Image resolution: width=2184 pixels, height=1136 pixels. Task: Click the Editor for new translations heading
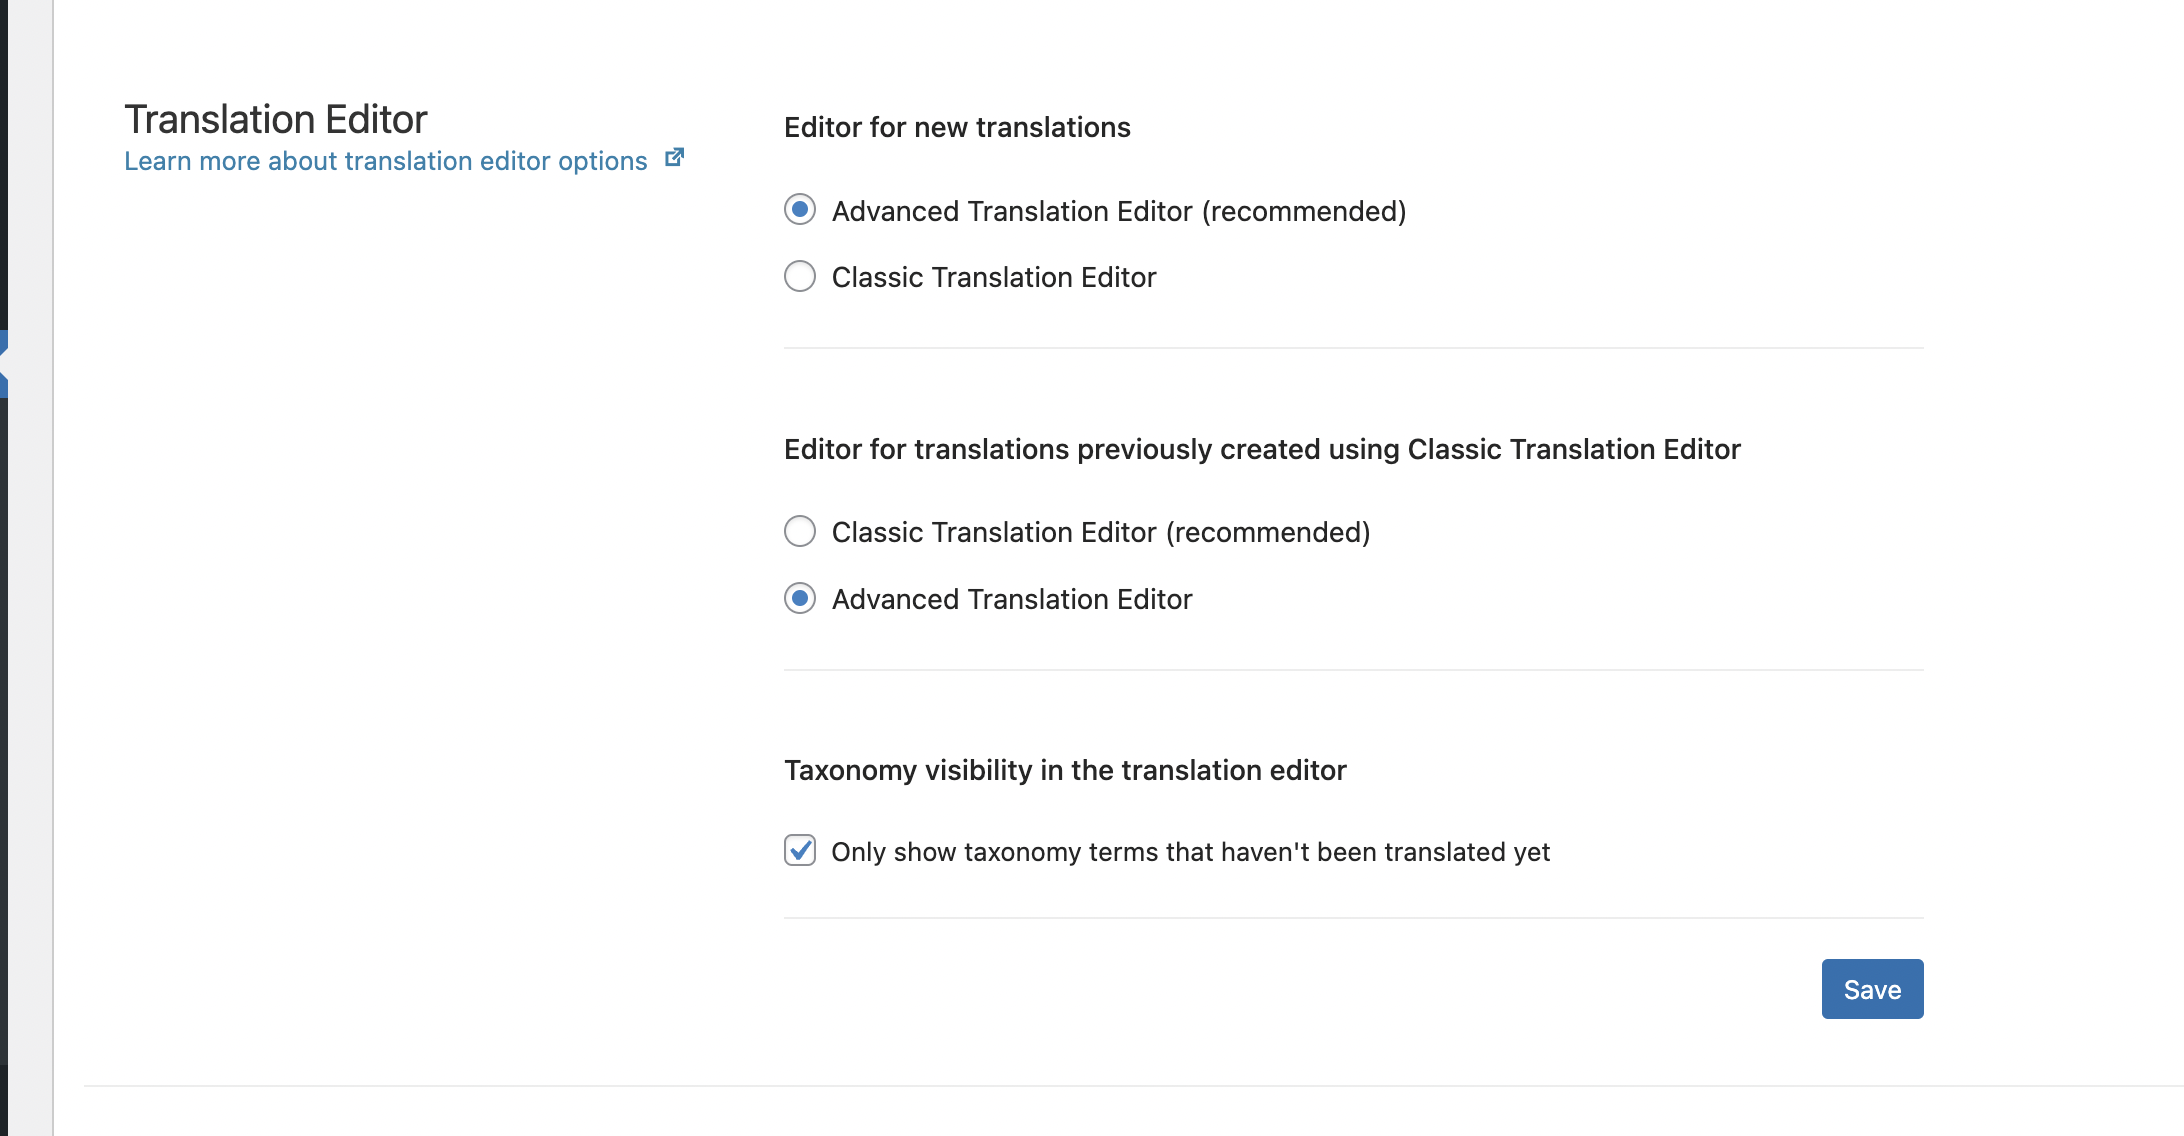pyautogui.click(x=957, y=127)
